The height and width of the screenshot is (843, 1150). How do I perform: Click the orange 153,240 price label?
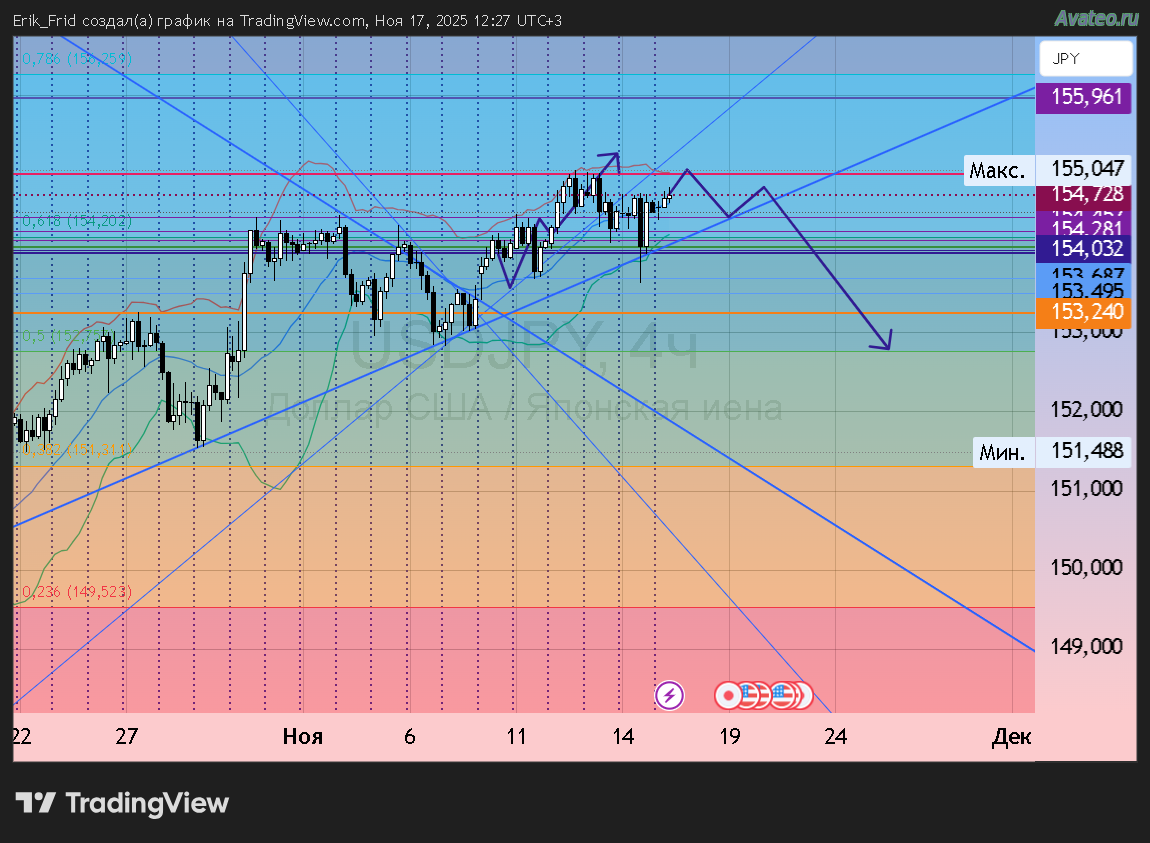coord(1085,312)
